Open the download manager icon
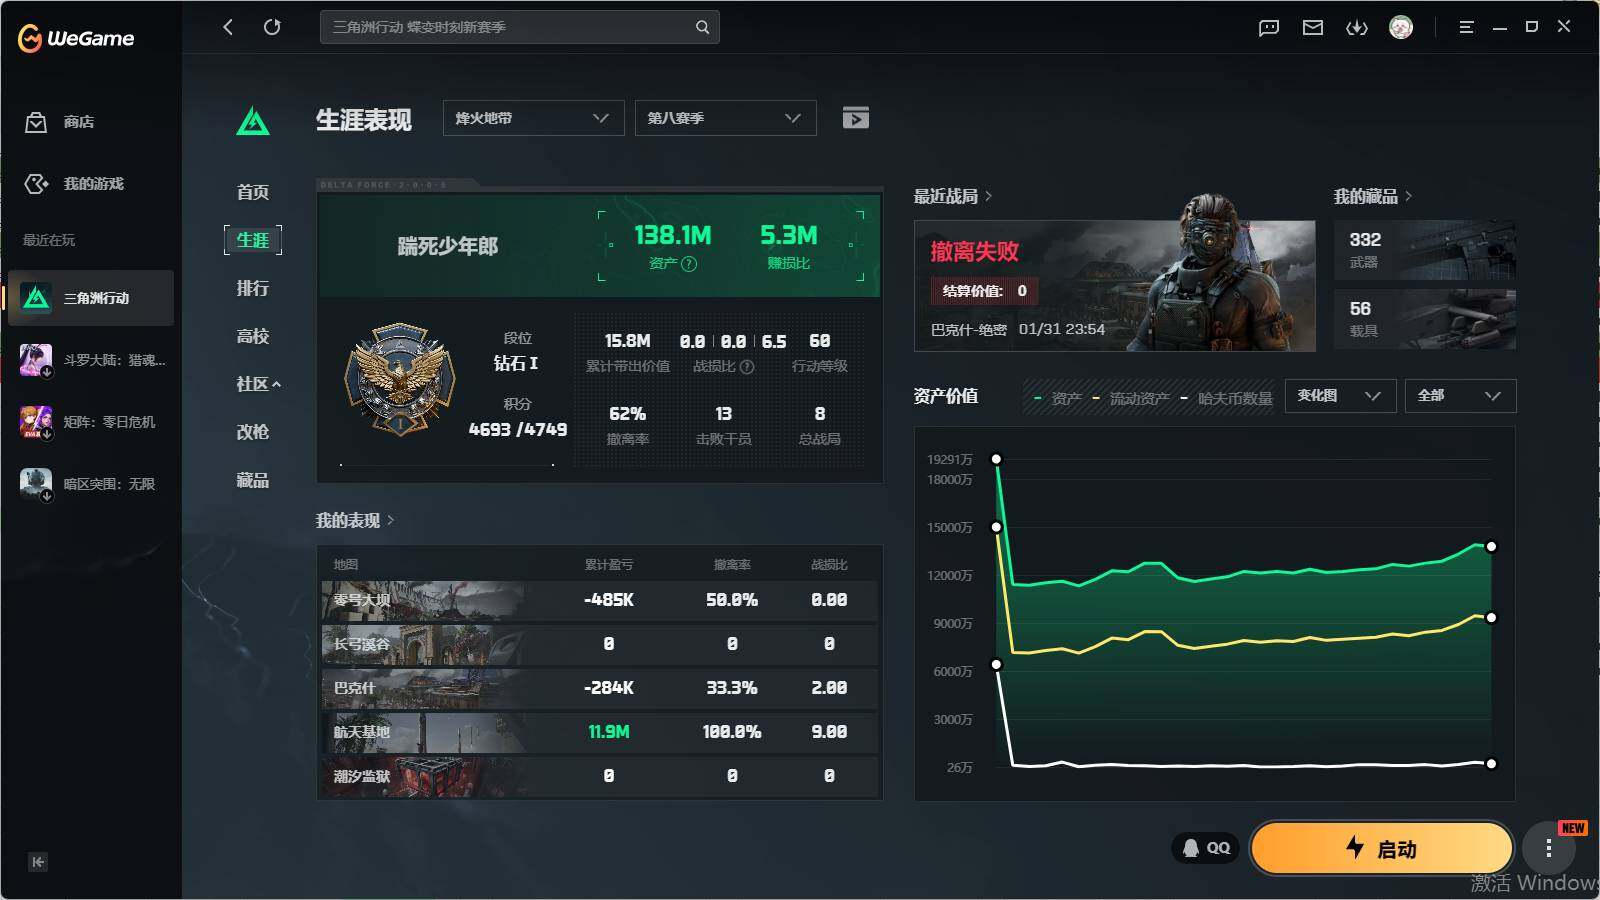The width and height of the screenshot is (1600, 900). tap(1357, 28)
